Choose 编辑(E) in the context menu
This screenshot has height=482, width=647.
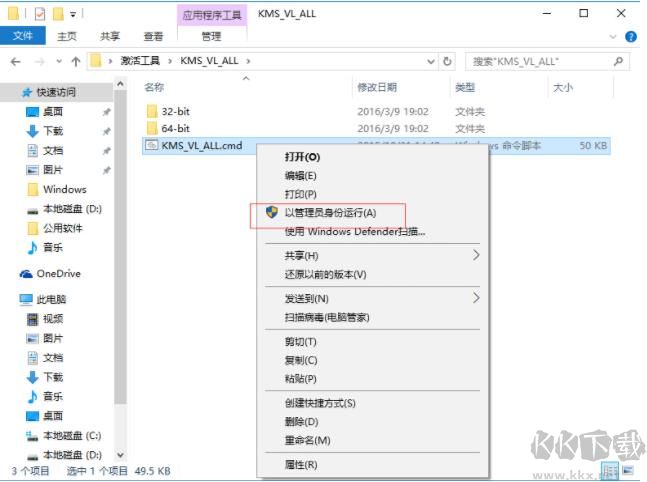[x=300, y=176]
